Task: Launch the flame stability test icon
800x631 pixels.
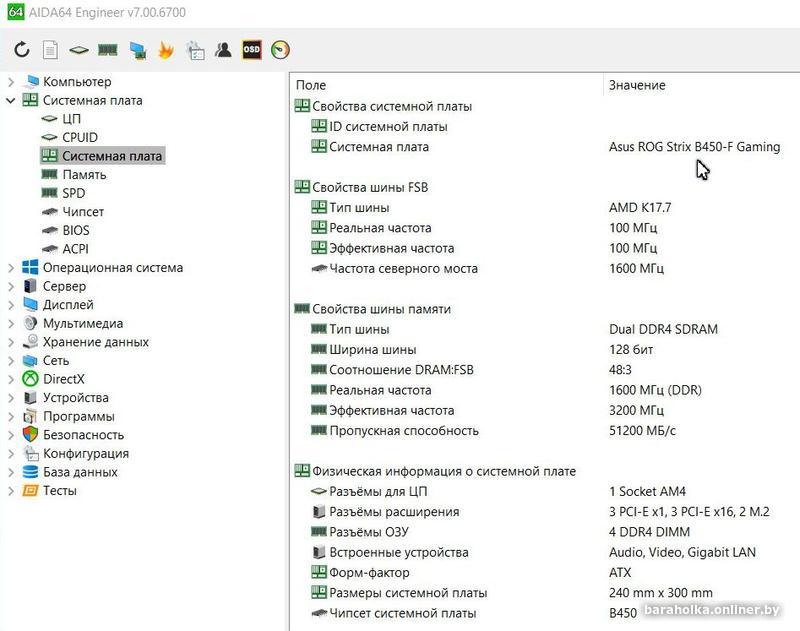Action: [x=166, y=50]
